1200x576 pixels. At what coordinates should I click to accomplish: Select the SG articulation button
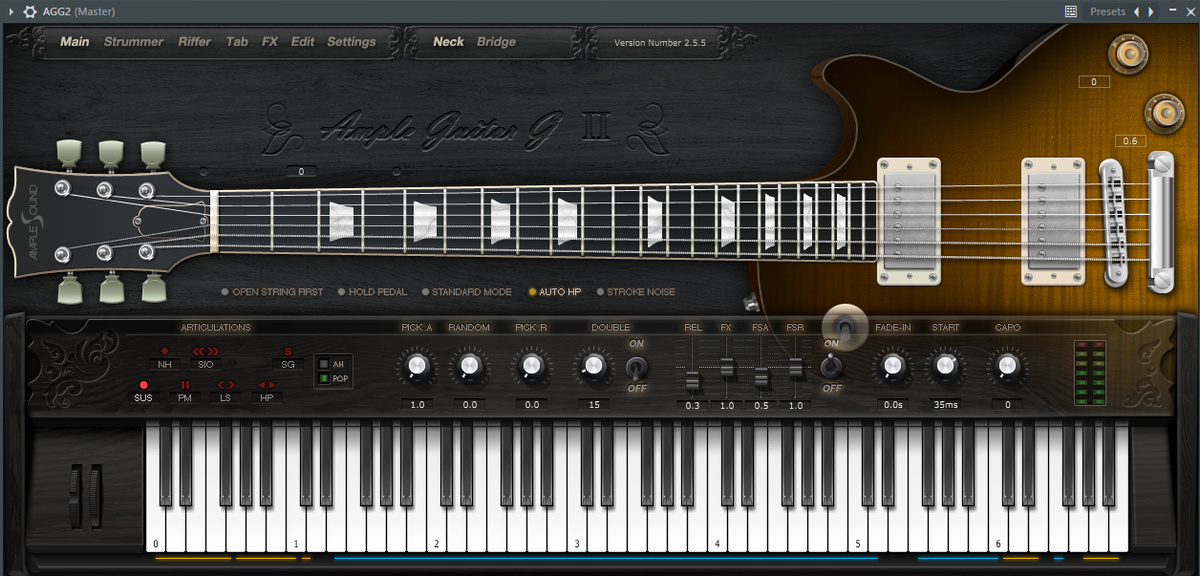288,365
